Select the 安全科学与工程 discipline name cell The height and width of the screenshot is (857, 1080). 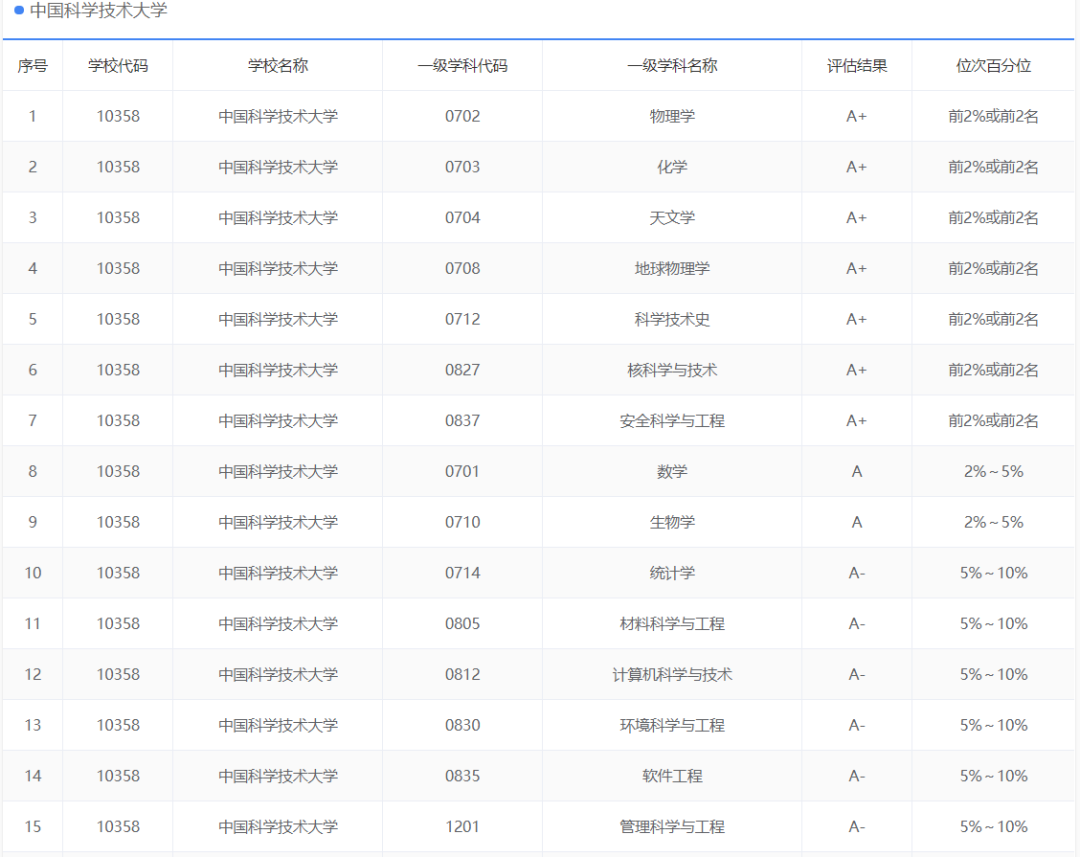point(672,421)
